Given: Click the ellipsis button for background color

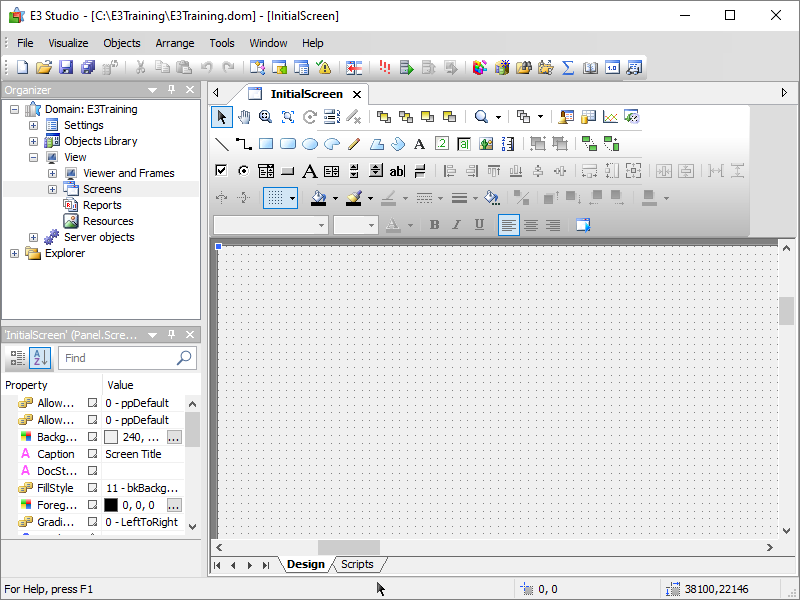Looking at the screenshot, I should click(x=174, y=437).
